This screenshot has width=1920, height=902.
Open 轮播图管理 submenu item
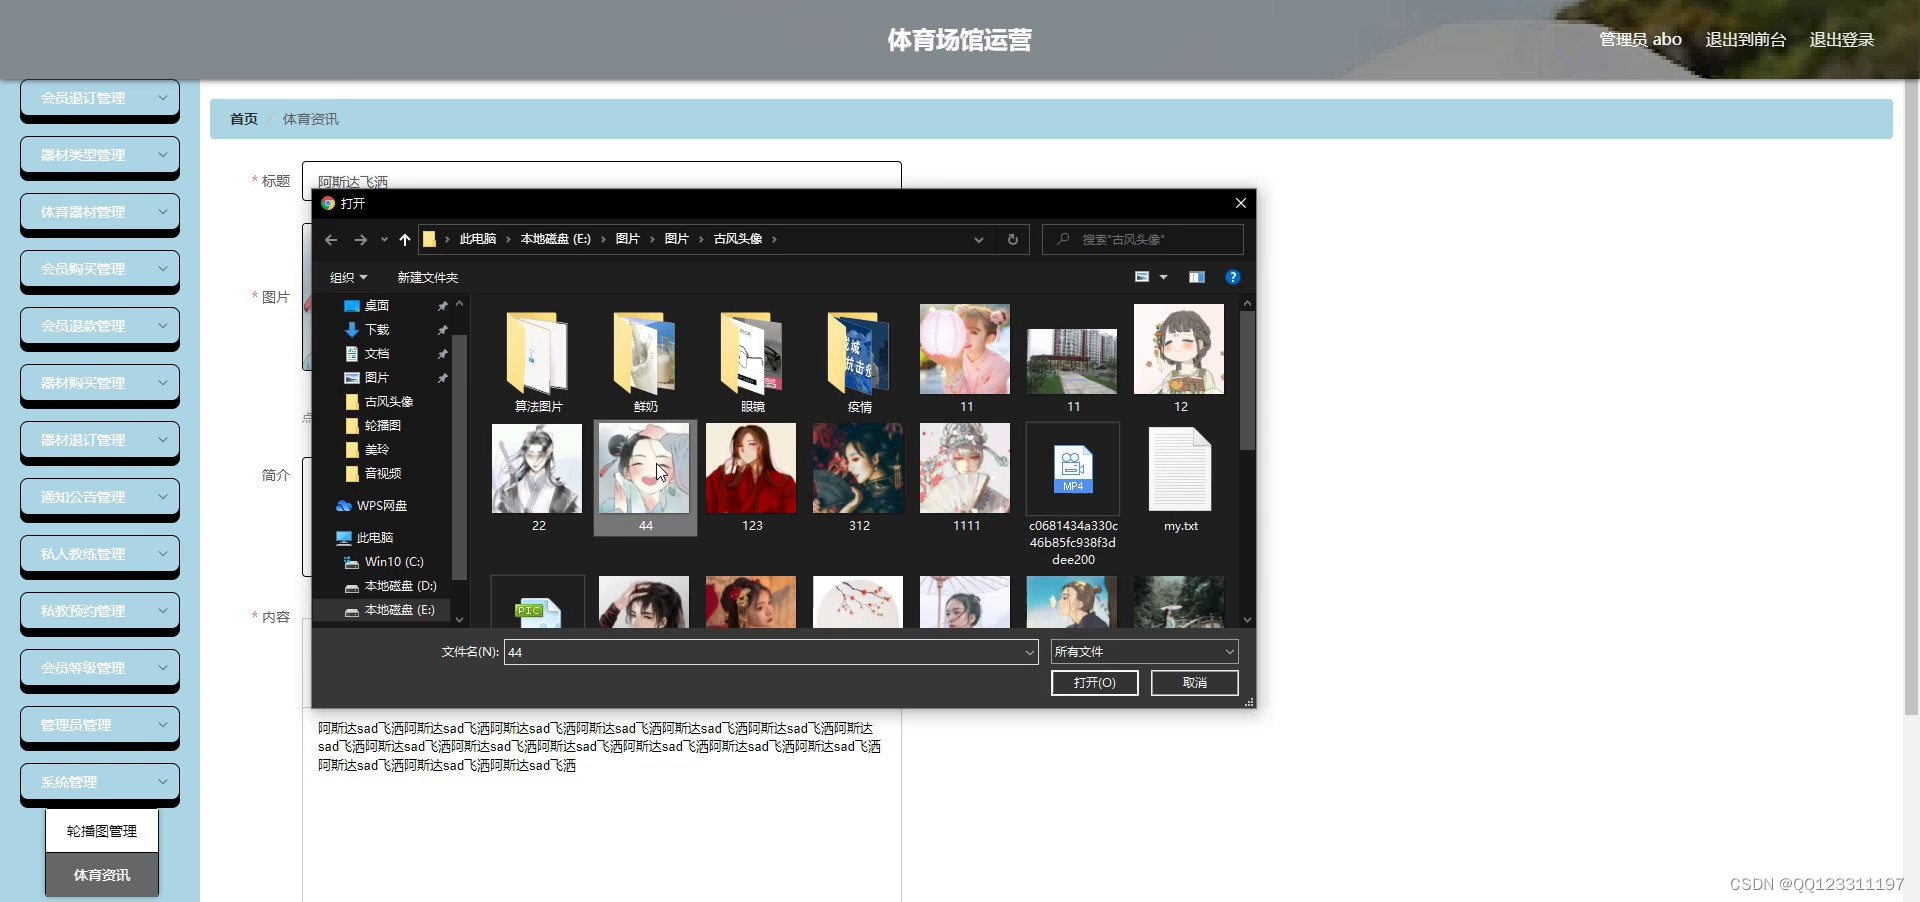102,831
